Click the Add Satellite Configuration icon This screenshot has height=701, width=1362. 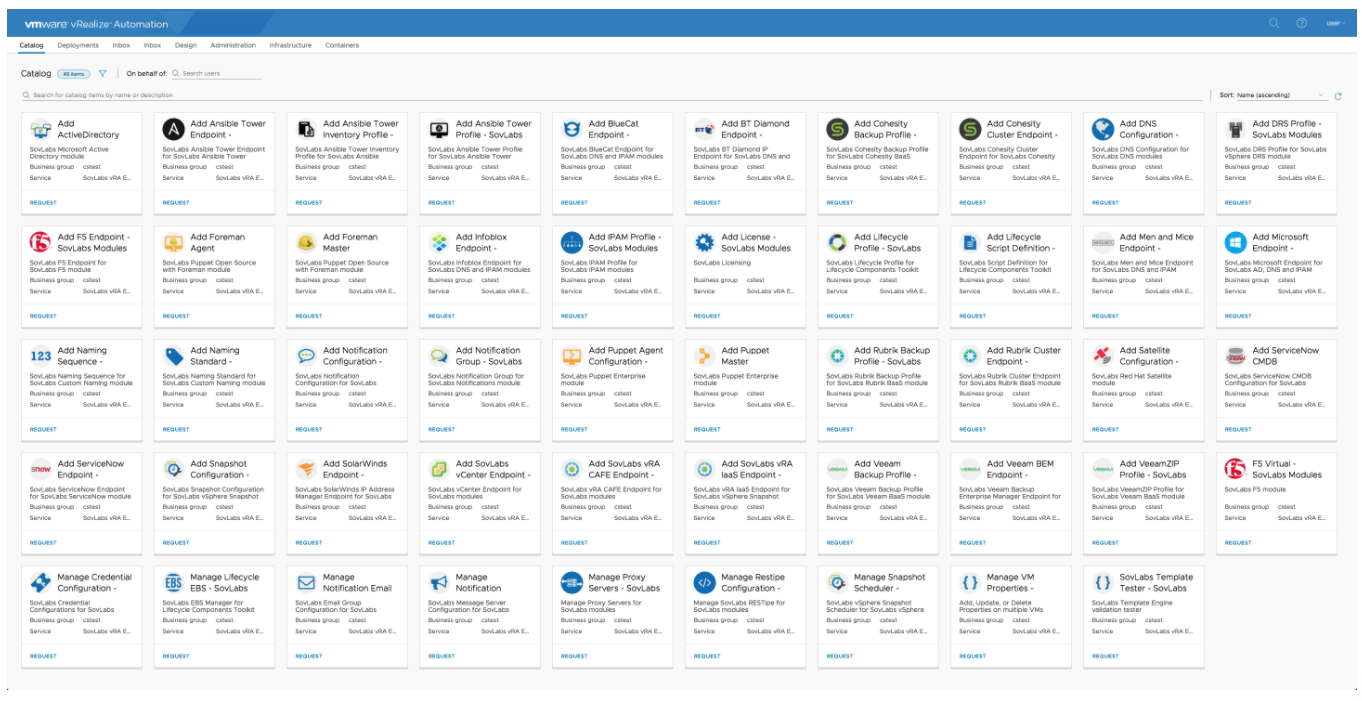pos(1103,356)
